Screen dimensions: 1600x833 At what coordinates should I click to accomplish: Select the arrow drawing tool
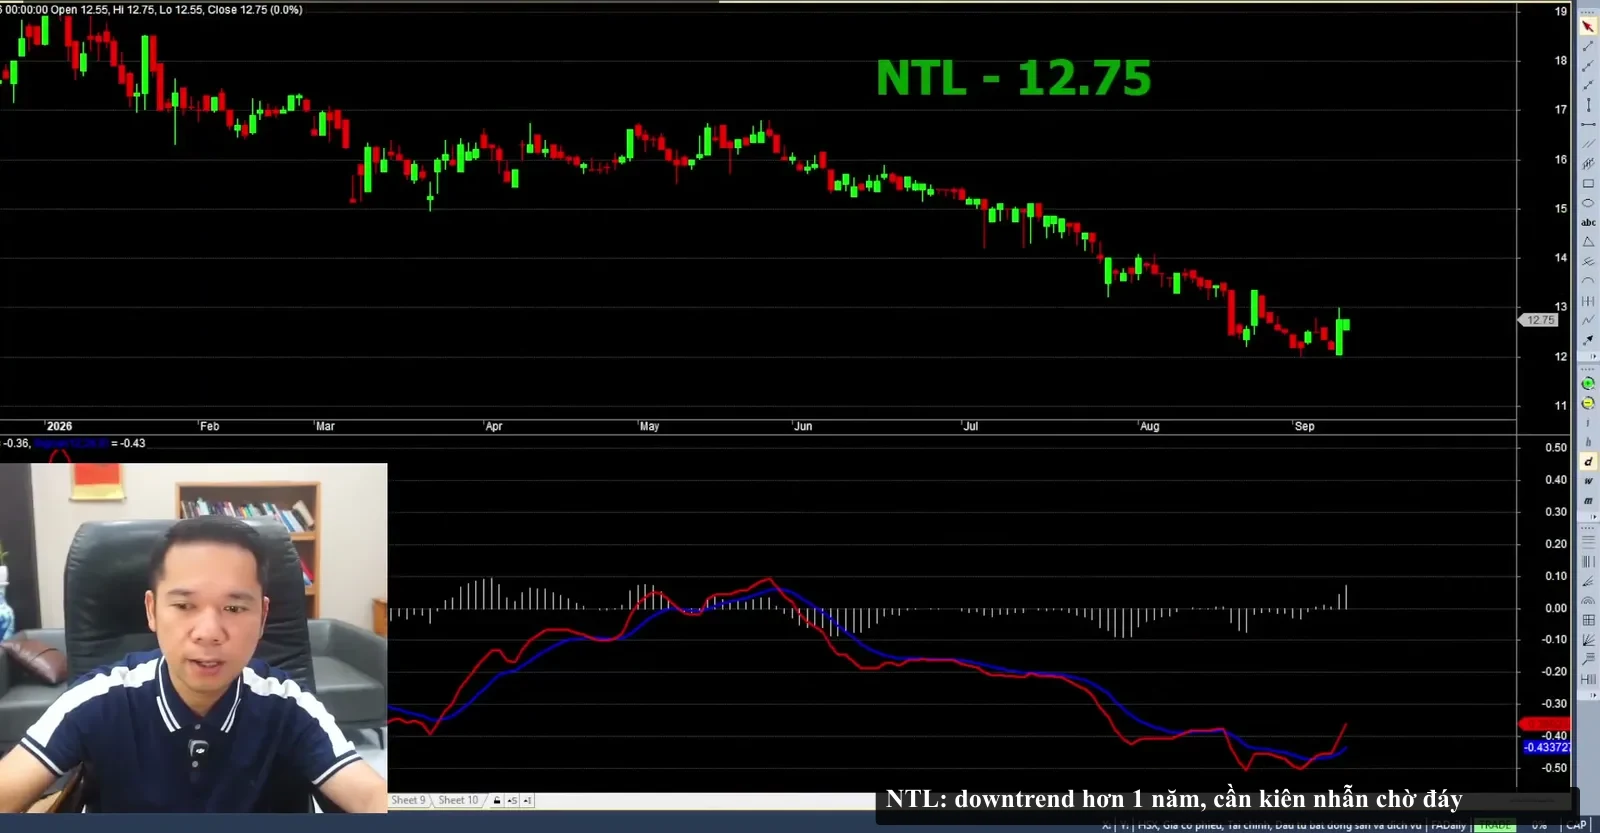[1588, 340]
